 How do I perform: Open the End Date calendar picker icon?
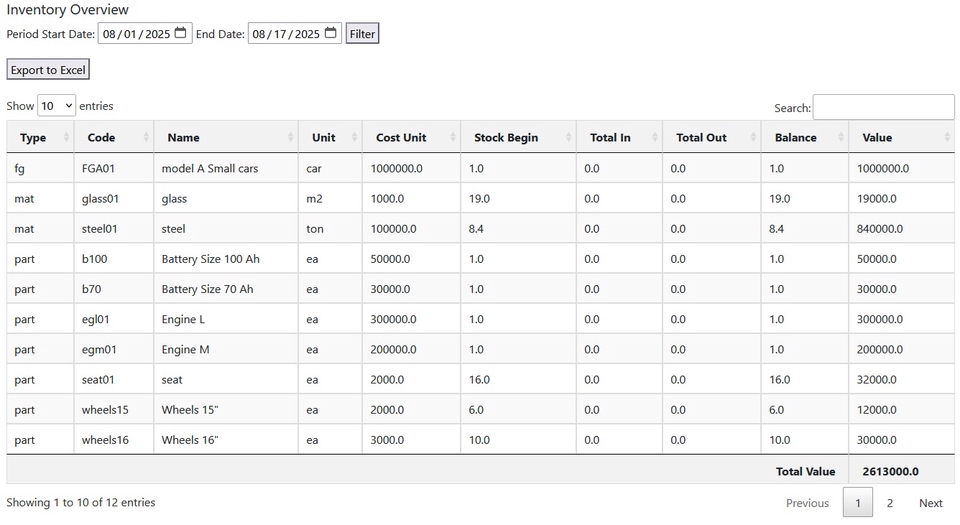[330, 33]
